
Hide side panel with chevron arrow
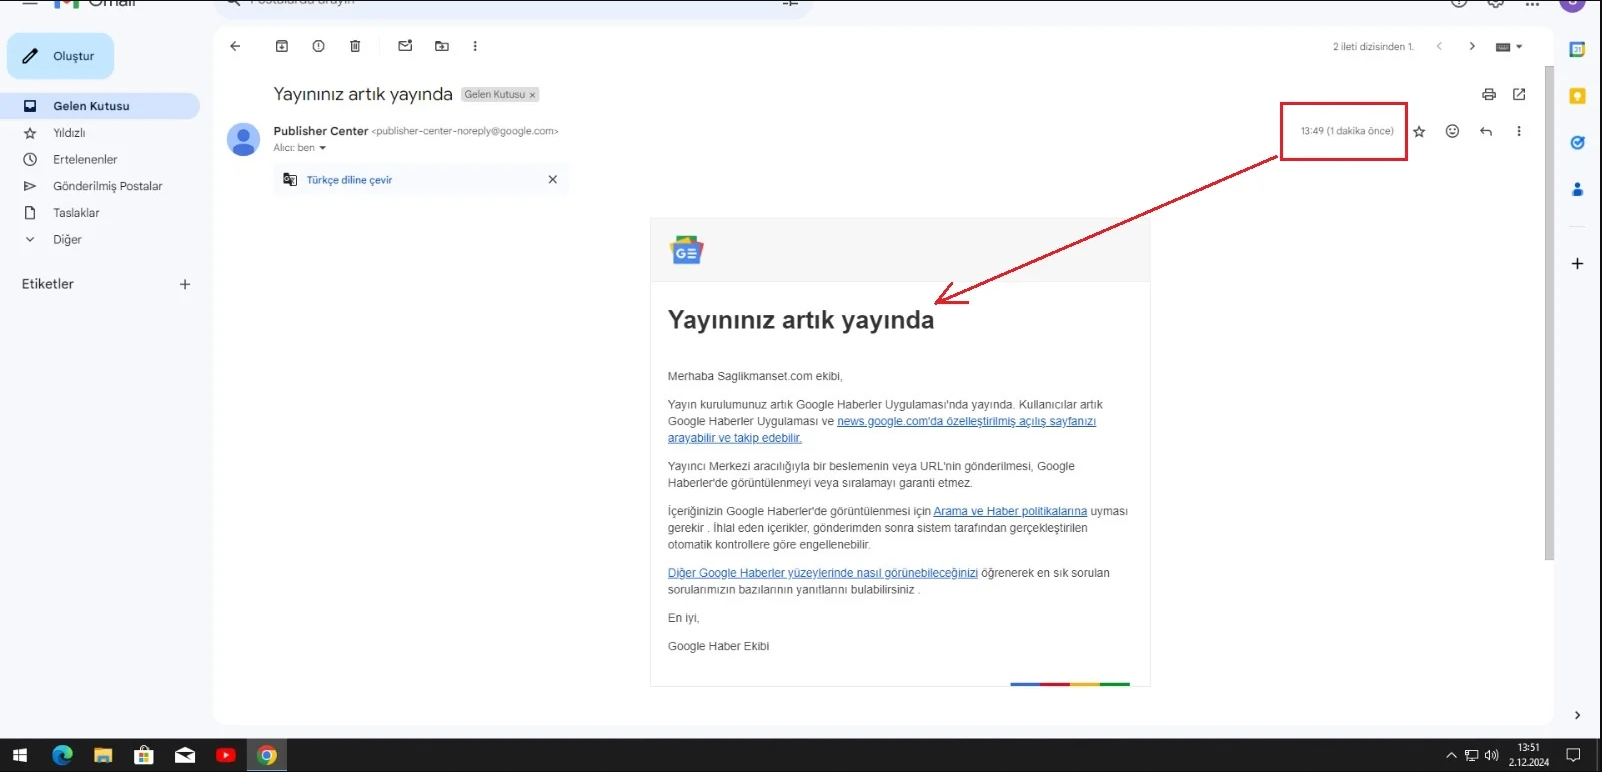[1577, 715]
